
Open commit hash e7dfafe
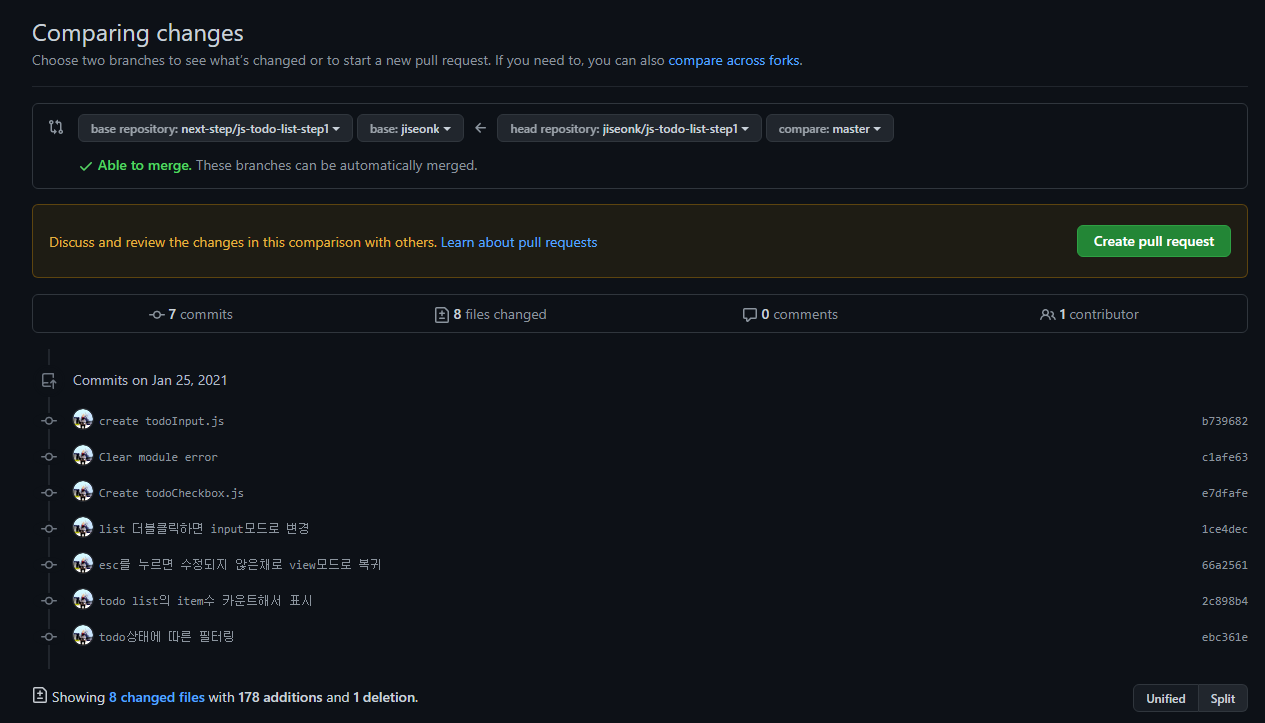(x=1224, y=493)
